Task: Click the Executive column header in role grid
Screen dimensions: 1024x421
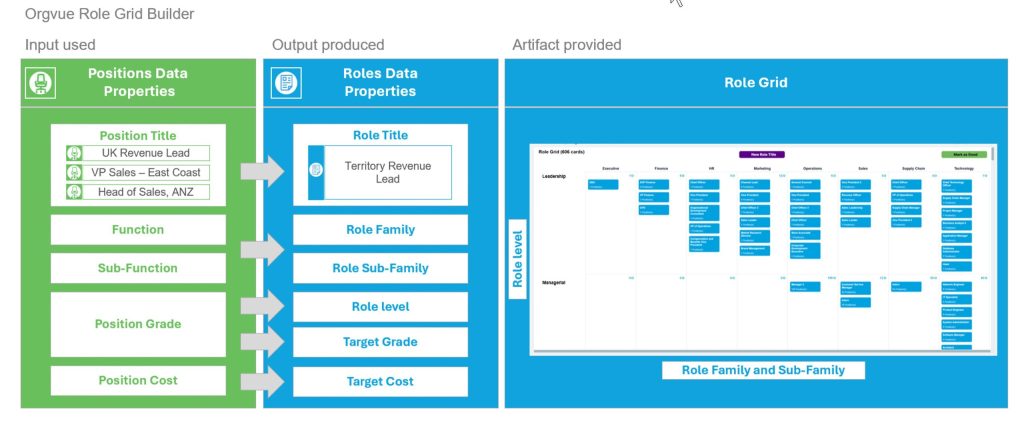Action: (611, 168)
